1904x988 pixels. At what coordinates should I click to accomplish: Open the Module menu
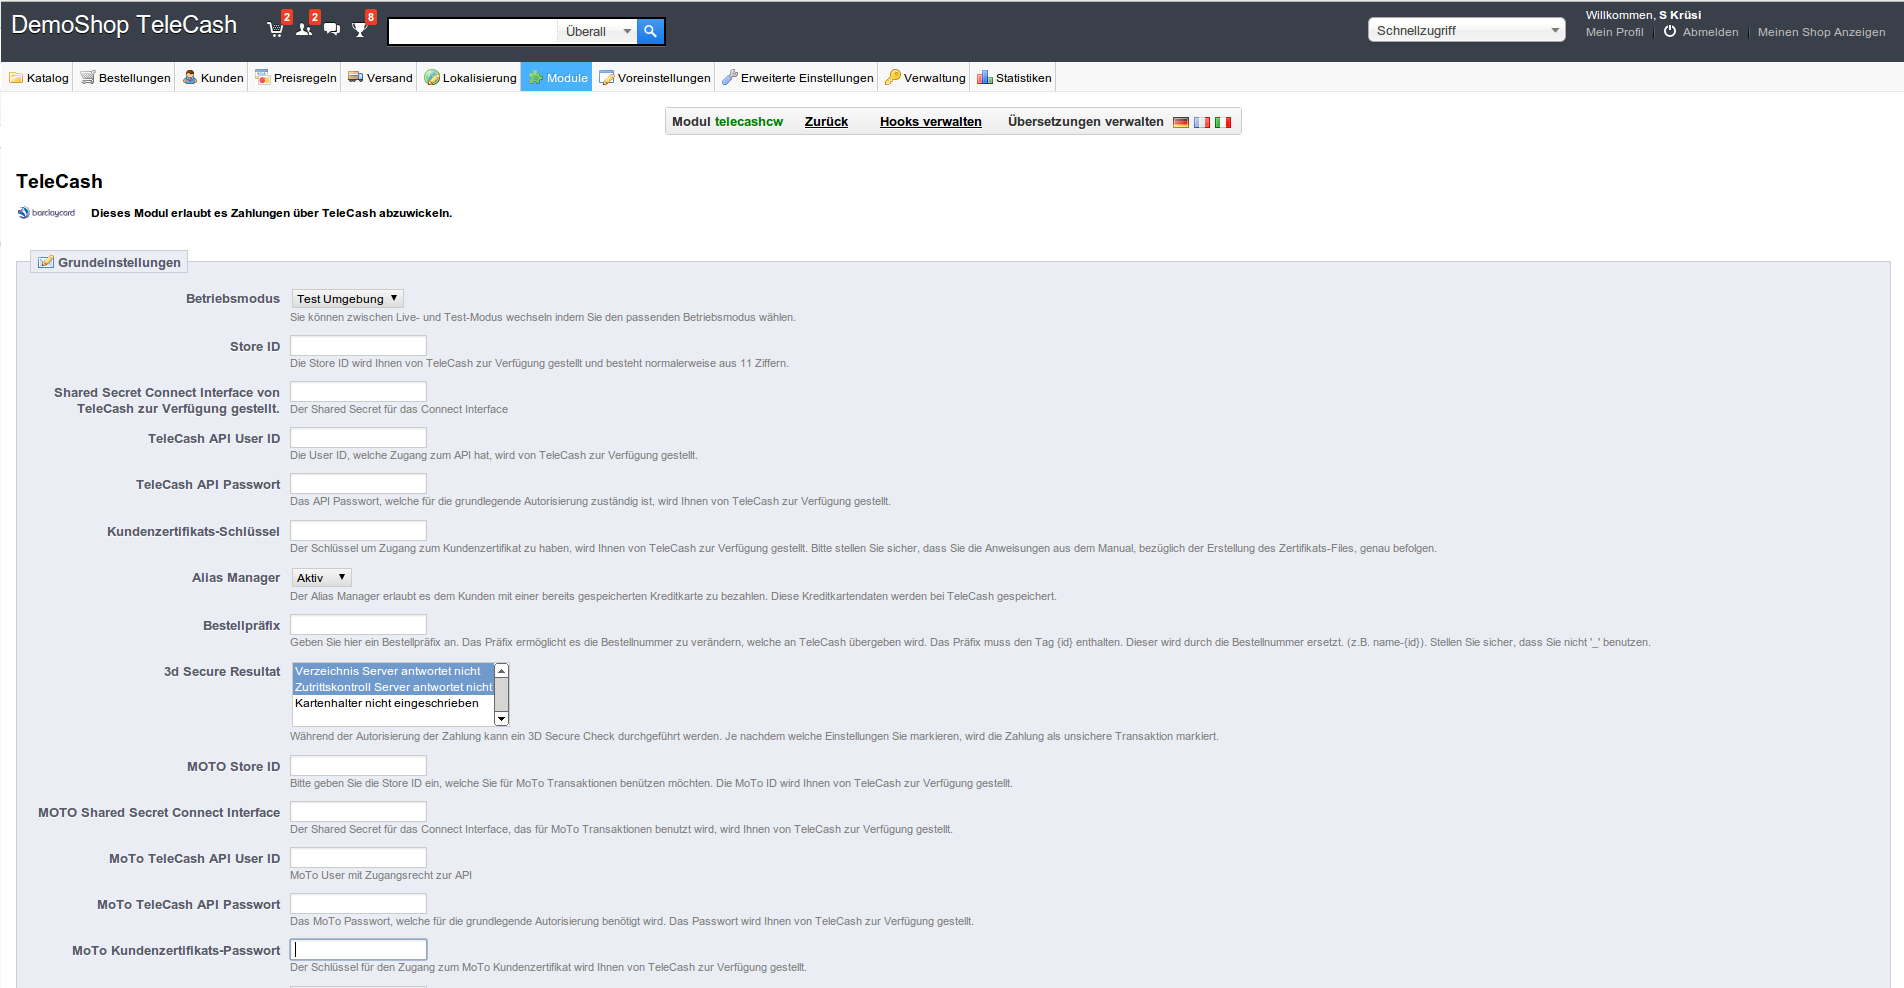point(557,78)
